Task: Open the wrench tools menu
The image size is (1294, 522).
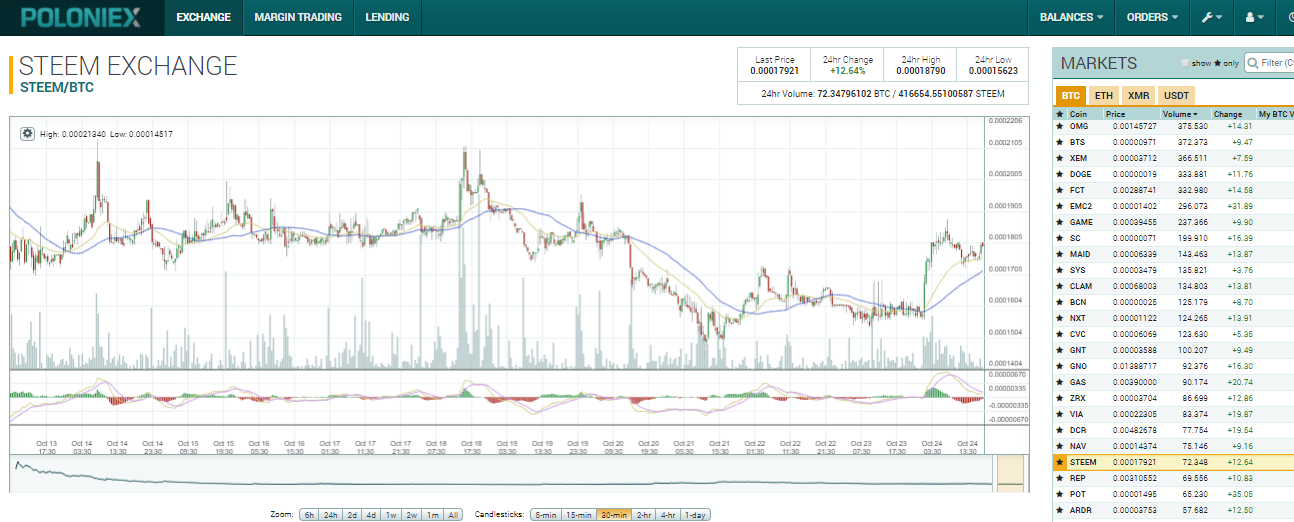Action: pyautogui.click(x=1211, y=17)
